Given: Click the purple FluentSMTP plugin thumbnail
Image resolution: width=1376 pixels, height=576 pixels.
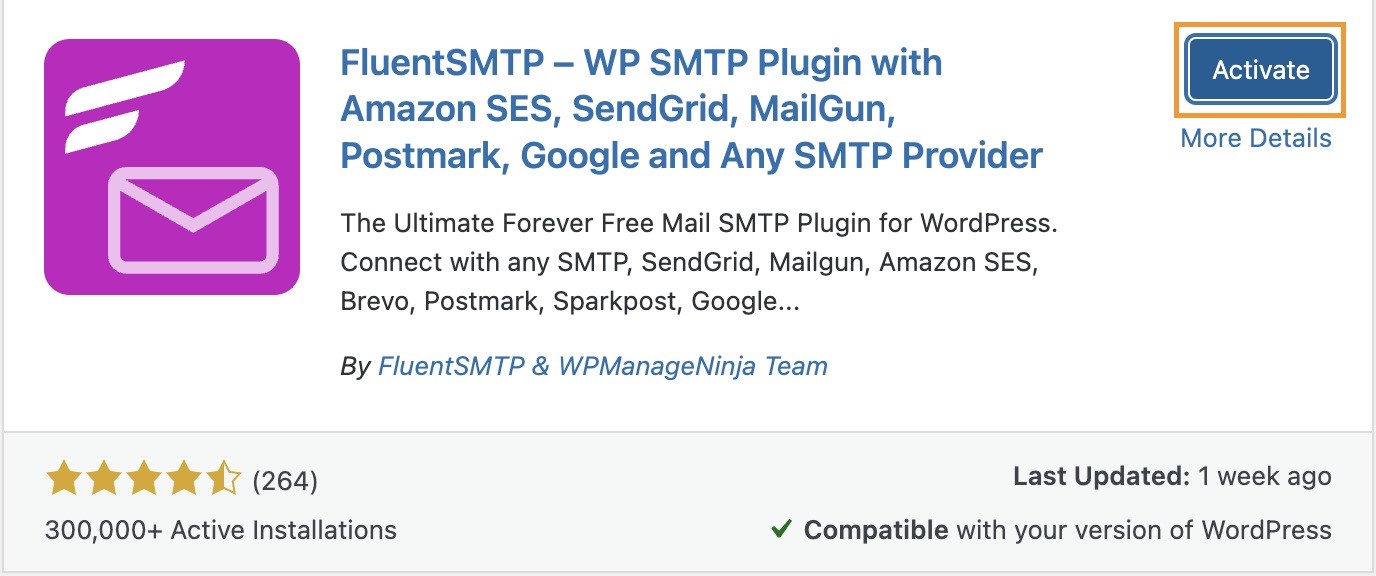Looking at the screenshot, I should click(172, 167).
